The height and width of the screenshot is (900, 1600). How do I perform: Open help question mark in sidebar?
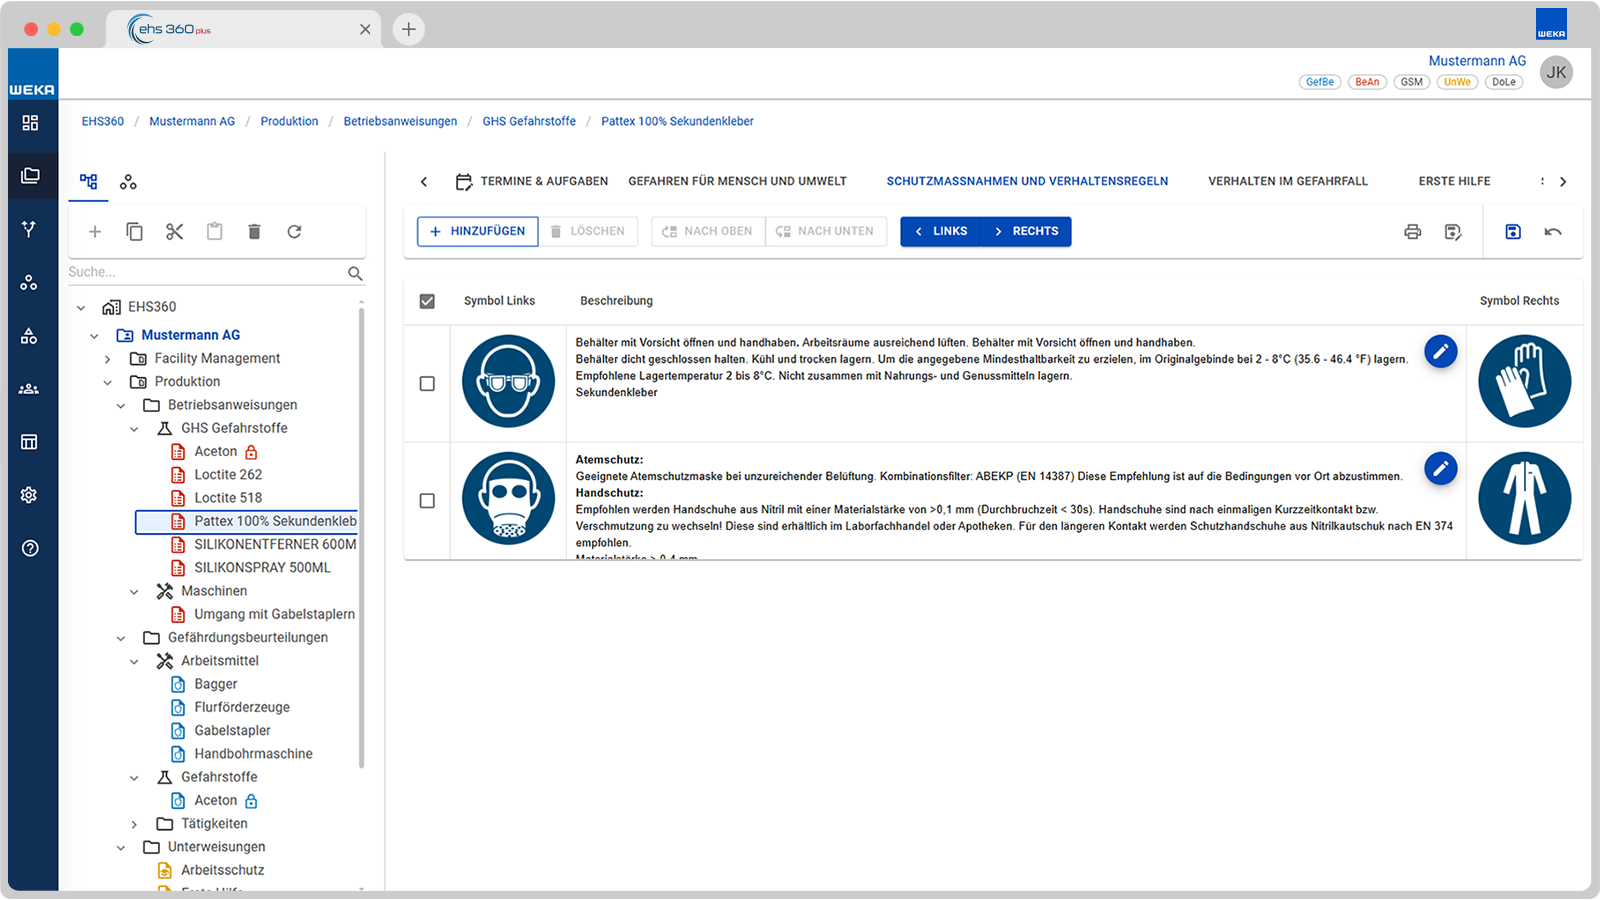pyautogui.click(x=30, y=548)
